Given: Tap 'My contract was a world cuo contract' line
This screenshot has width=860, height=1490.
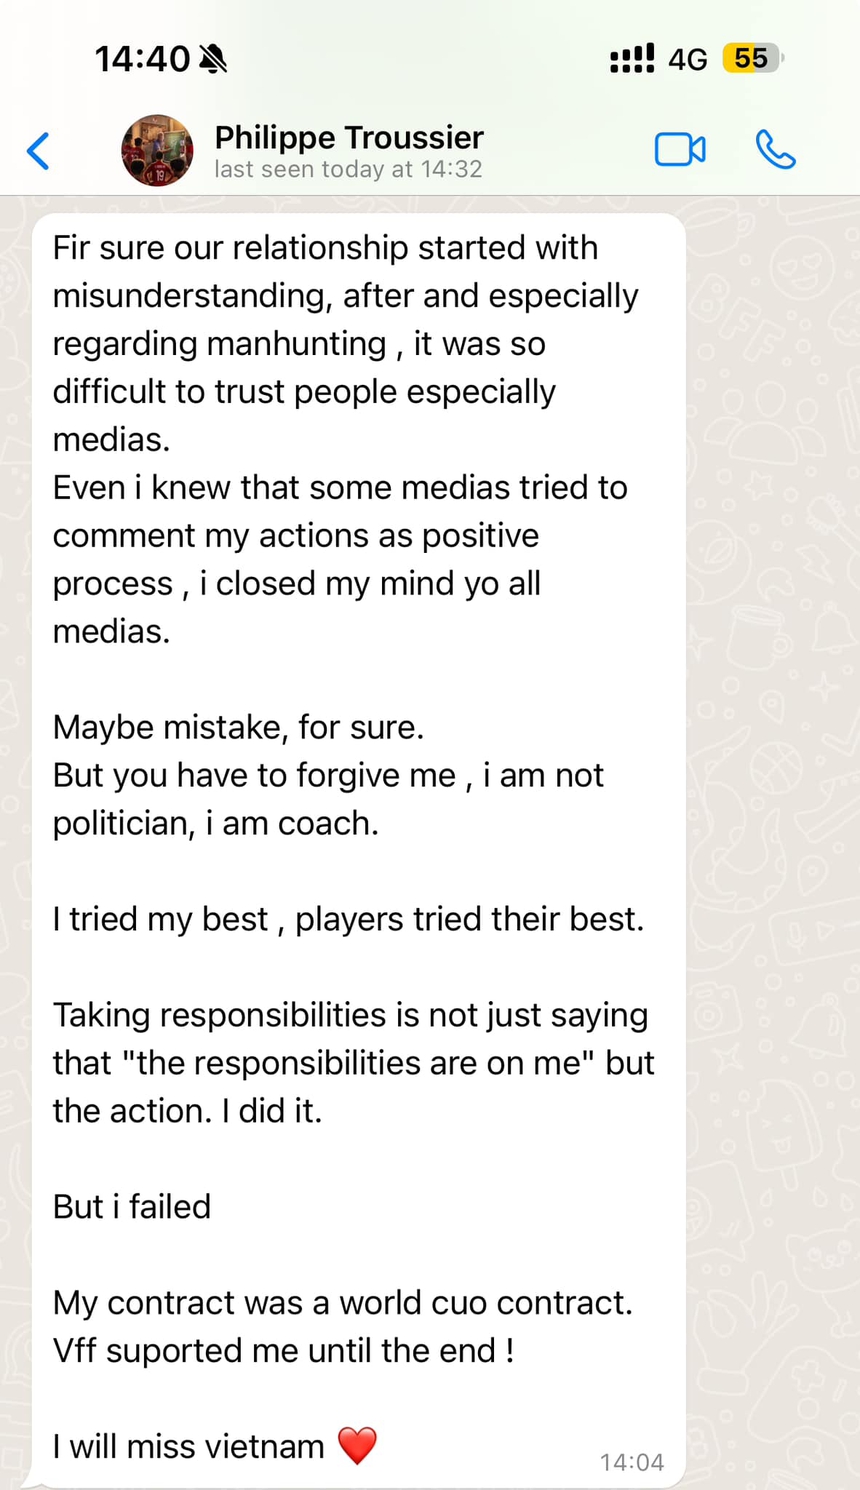Looking at the screenshot, I should coord(342,1303).
